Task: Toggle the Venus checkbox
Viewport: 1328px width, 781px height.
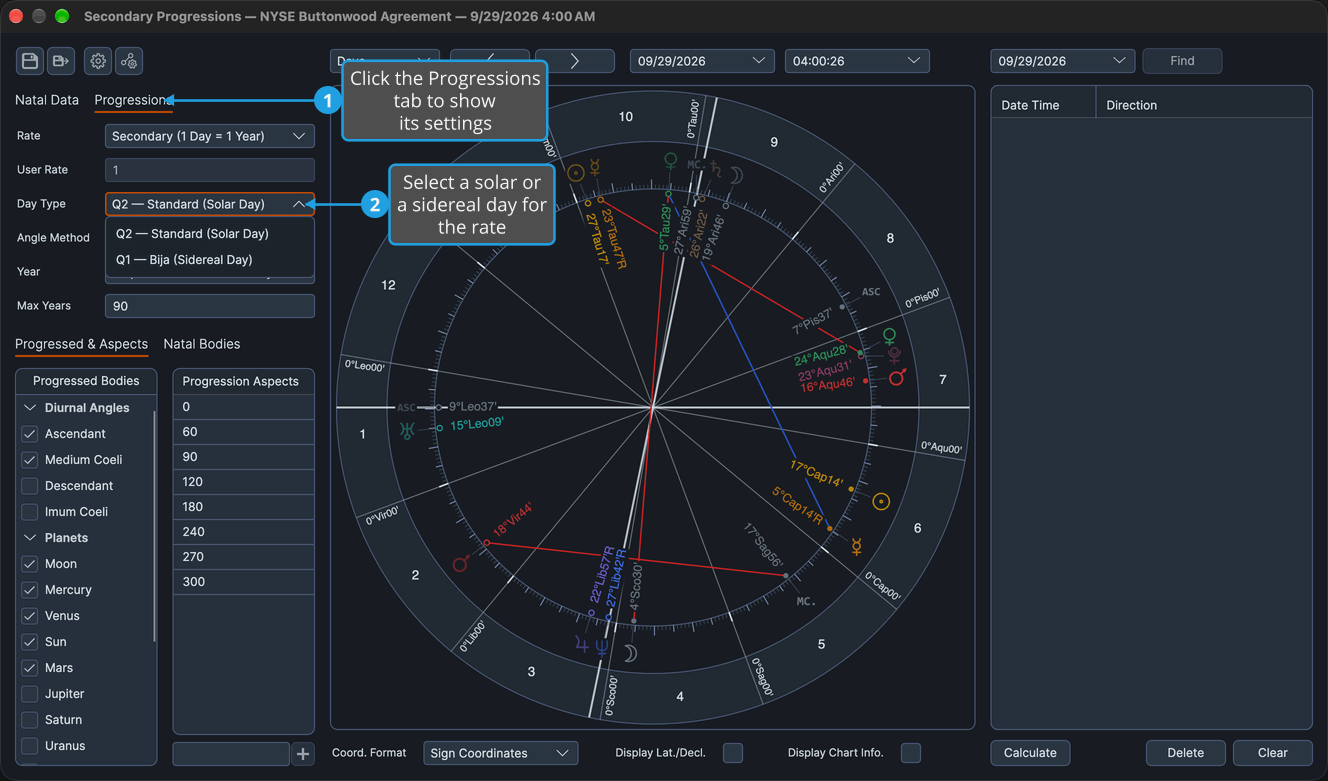Action: (x=30, y=616)
